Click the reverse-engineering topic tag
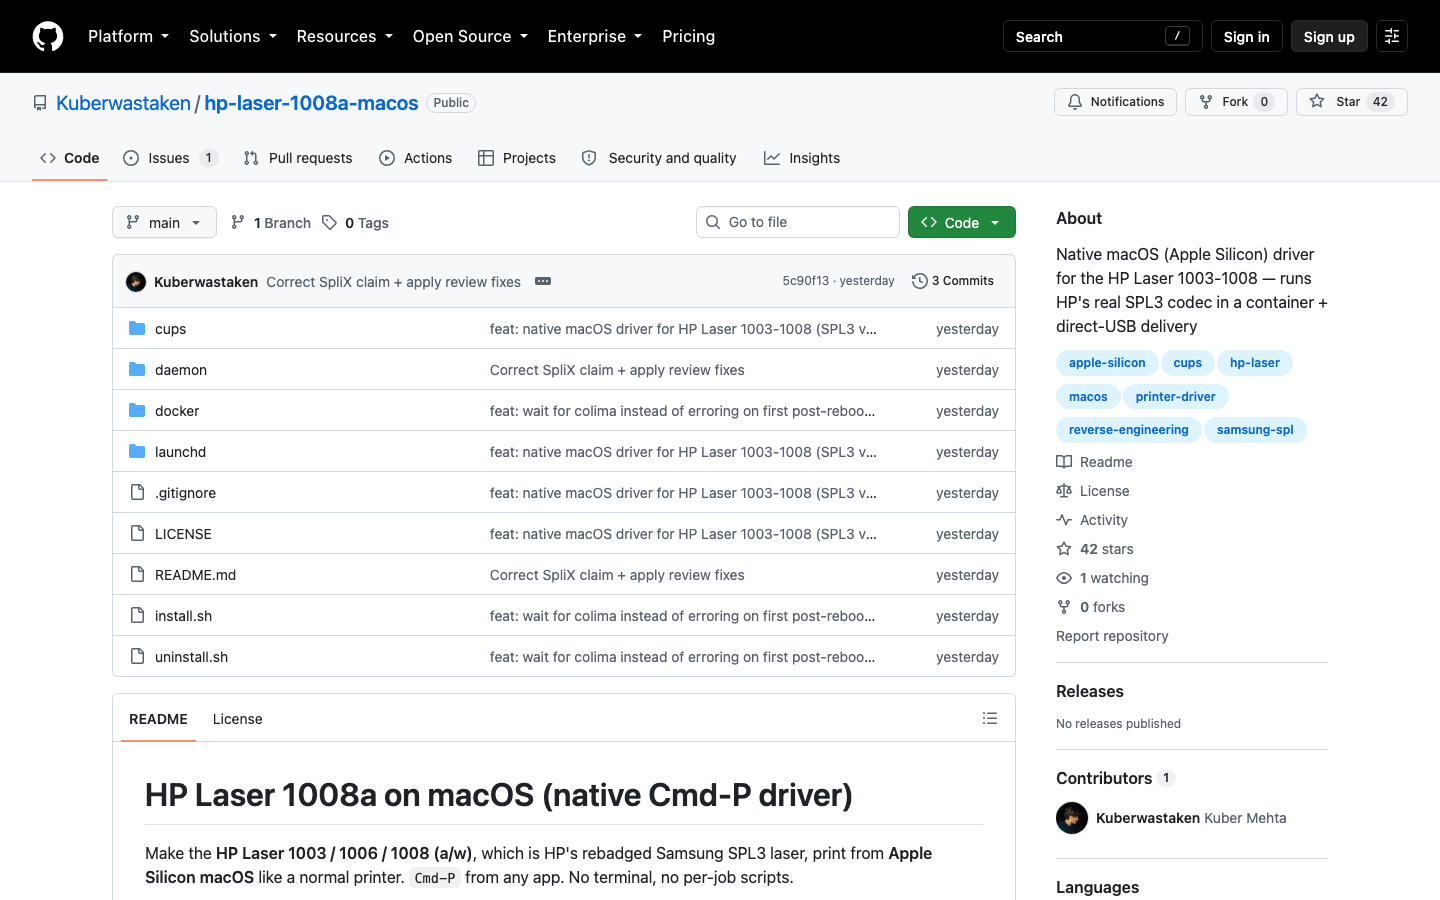The height and width of the screenshot is (900, 1440). [x=1128, y=430]
